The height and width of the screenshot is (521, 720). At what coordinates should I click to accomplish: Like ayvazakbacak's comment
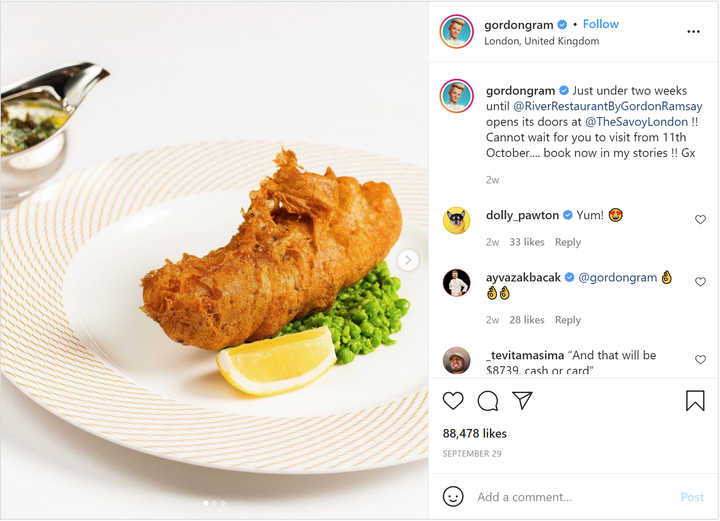(x=700, y=283)
